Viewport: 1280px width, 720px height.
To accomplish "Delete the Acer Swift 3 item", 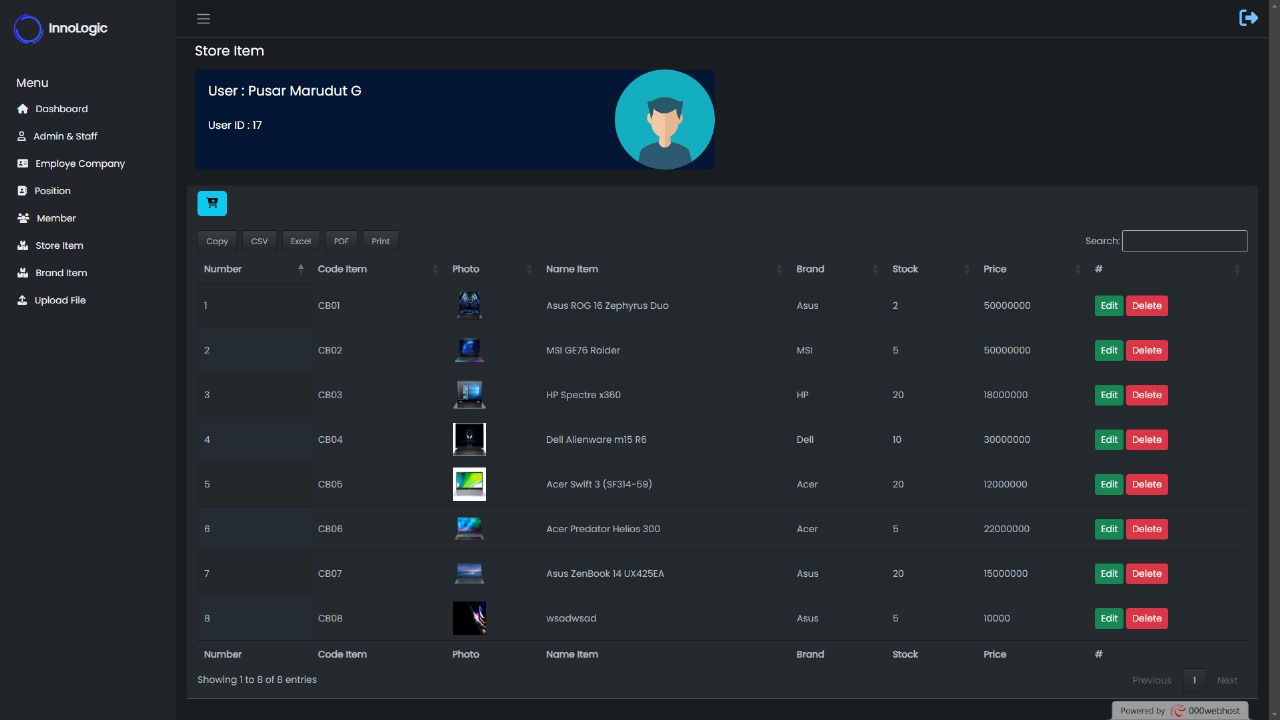I will [1147, 484].
